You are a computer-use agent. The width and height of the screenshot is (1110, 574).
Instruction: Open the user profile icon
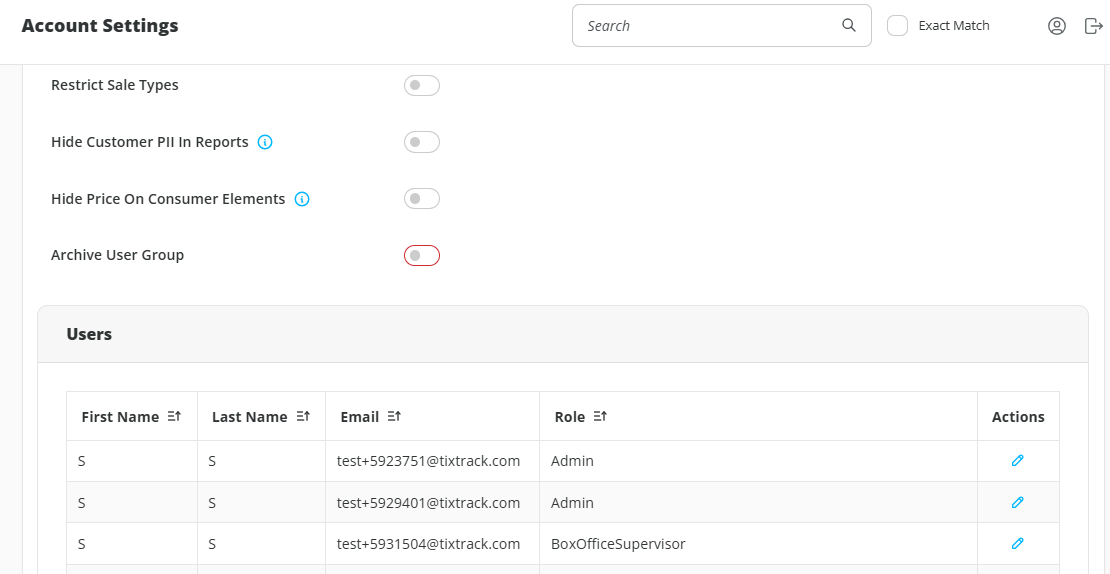(1056, 26)
